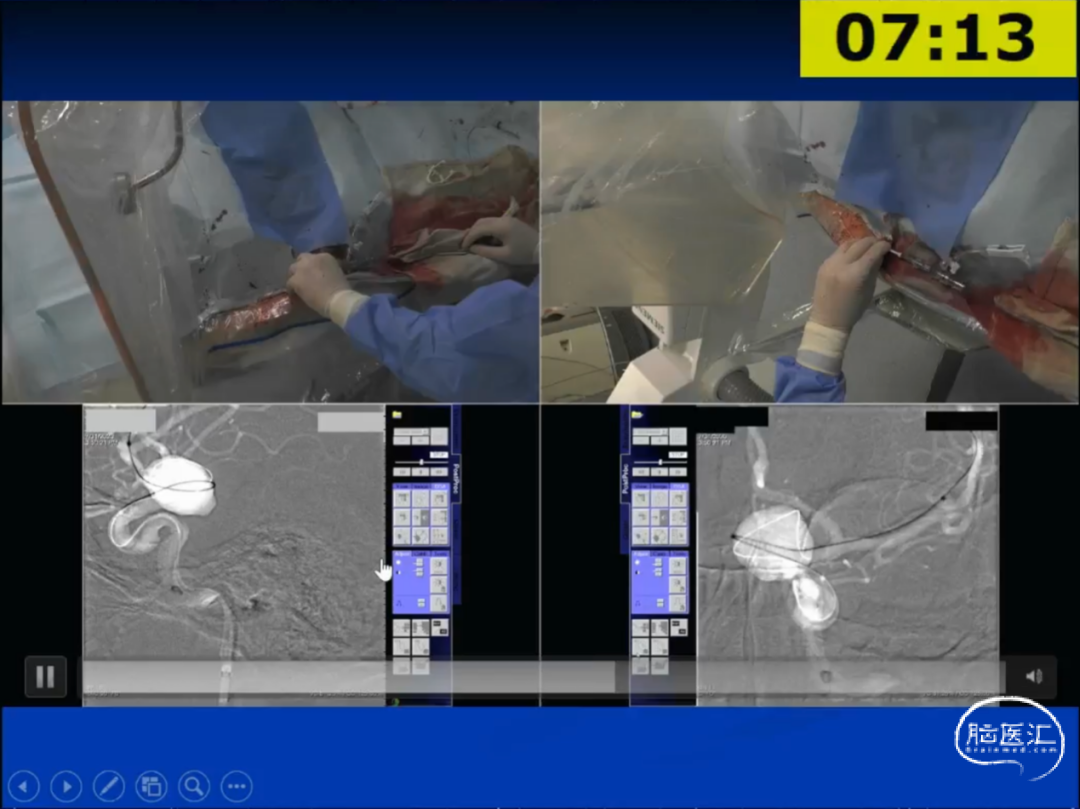
Task: Click folder icon in left angiography panel
Action: click(397, 413)
